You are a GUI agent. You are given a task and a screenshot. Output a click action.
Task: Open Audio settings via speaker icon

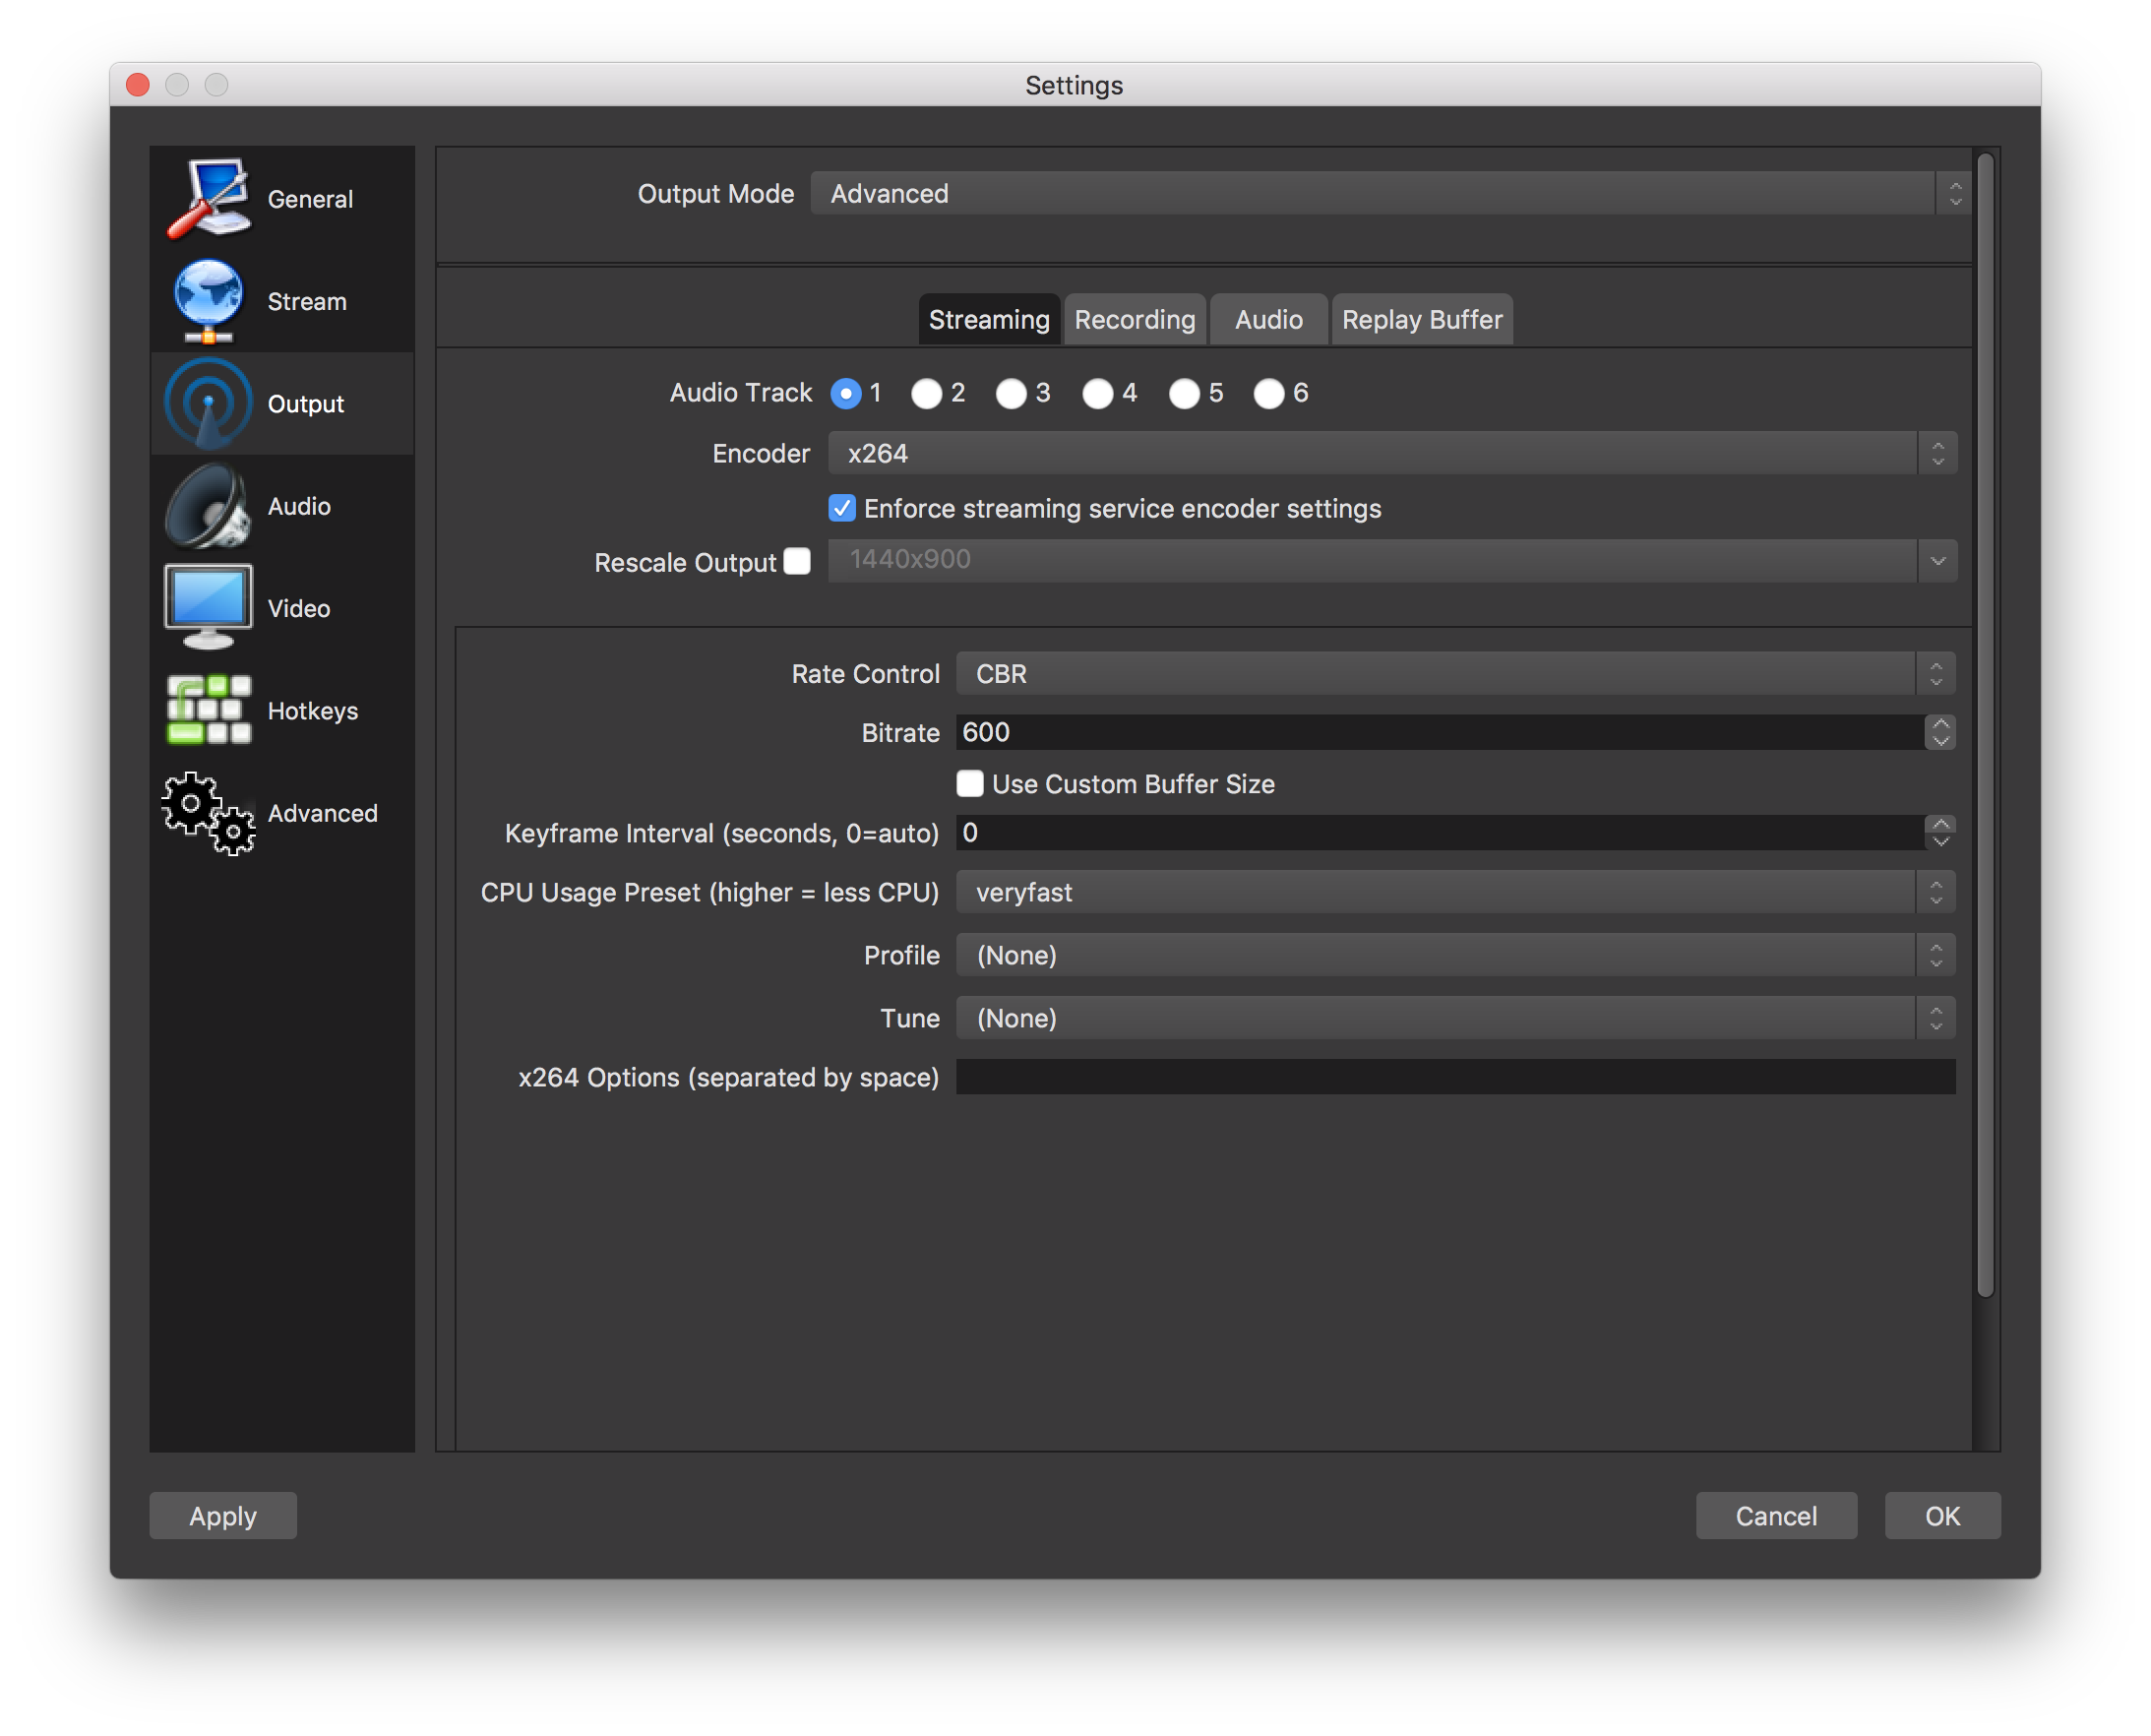click(208, 506)
